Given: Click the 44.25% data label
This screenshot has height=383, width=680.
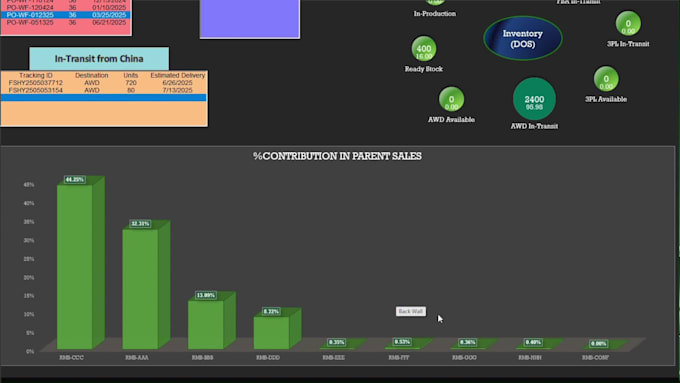Looking at the screenshot, I should (75, 180).
